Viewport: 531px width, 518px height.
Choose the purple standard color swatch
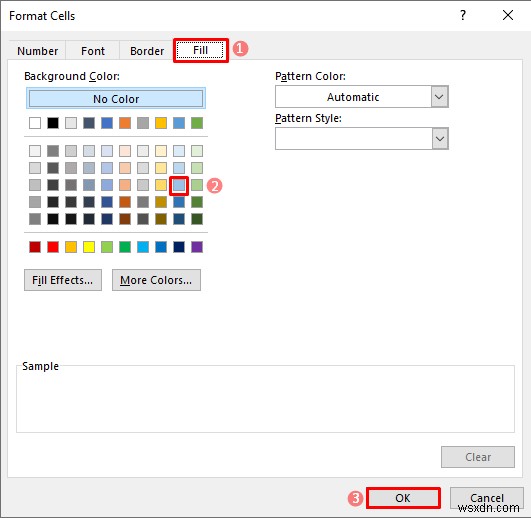coord(197,247)
